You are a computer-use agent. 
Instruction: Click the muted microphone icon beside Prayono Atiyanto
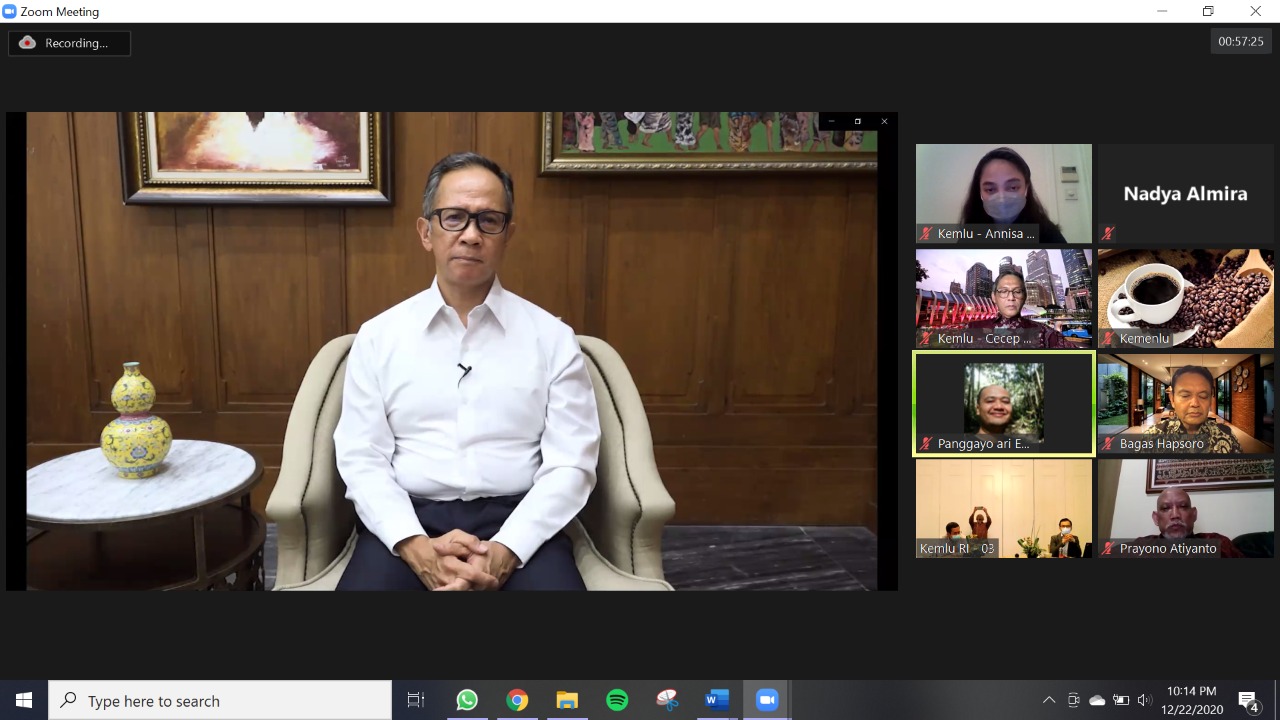pyautogui.click(x=1108, y=548)
